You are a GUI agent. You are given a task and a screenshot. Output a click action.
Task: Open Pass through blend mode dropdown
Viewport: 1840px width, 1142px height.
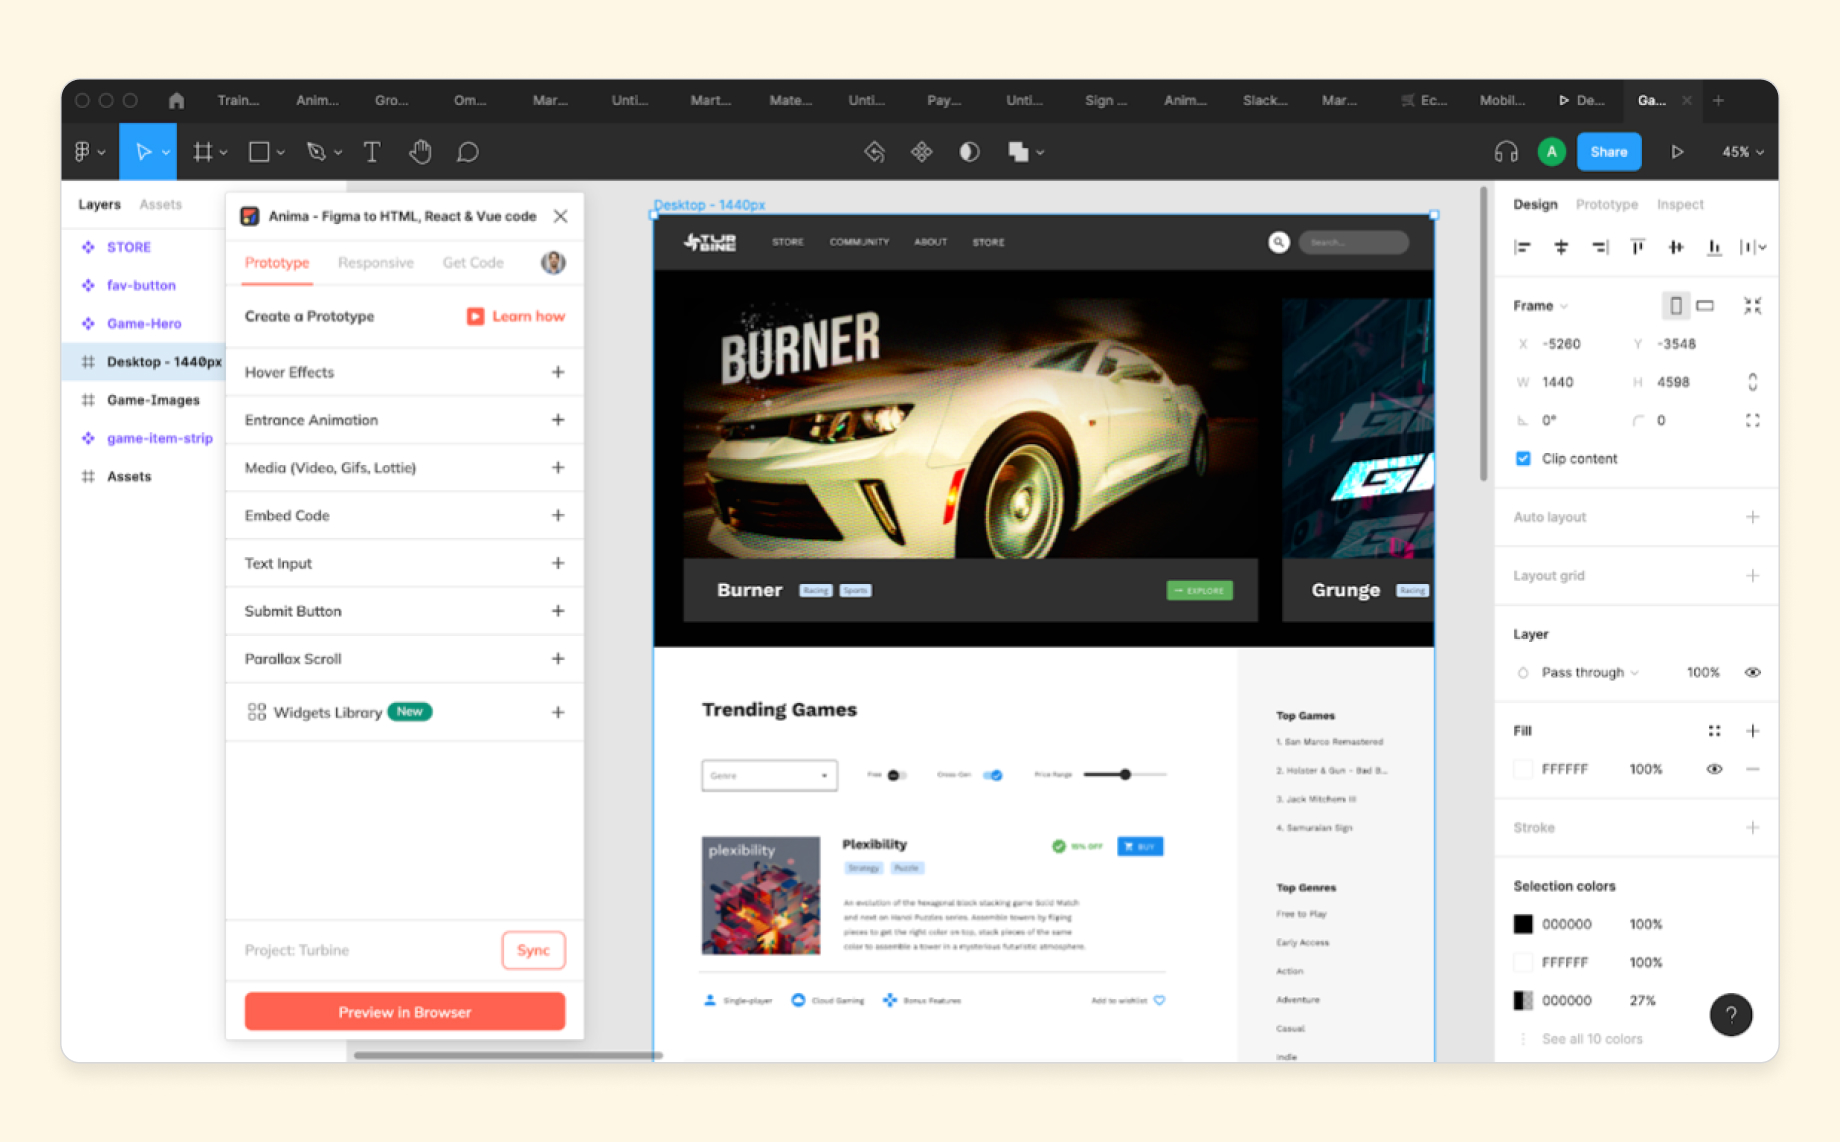coord(1589,673)
